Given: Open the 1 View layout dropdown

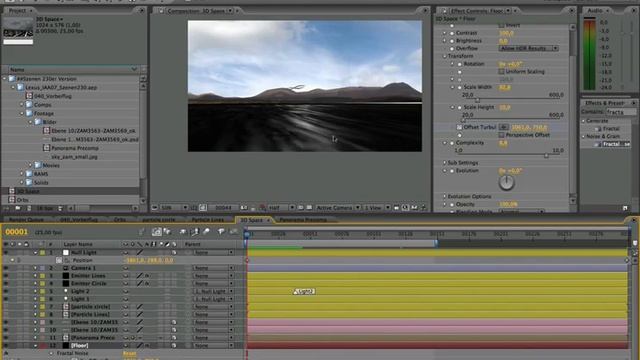Looking at the screenshot, I should (x=377, y=208).
